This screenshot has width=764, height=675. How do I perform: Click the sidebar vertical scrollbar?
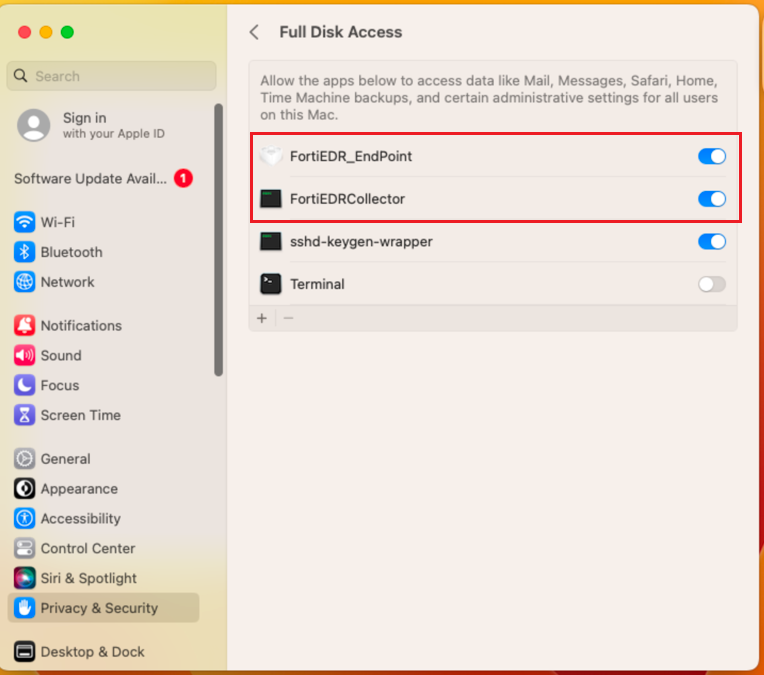click(x=218, y=240)
